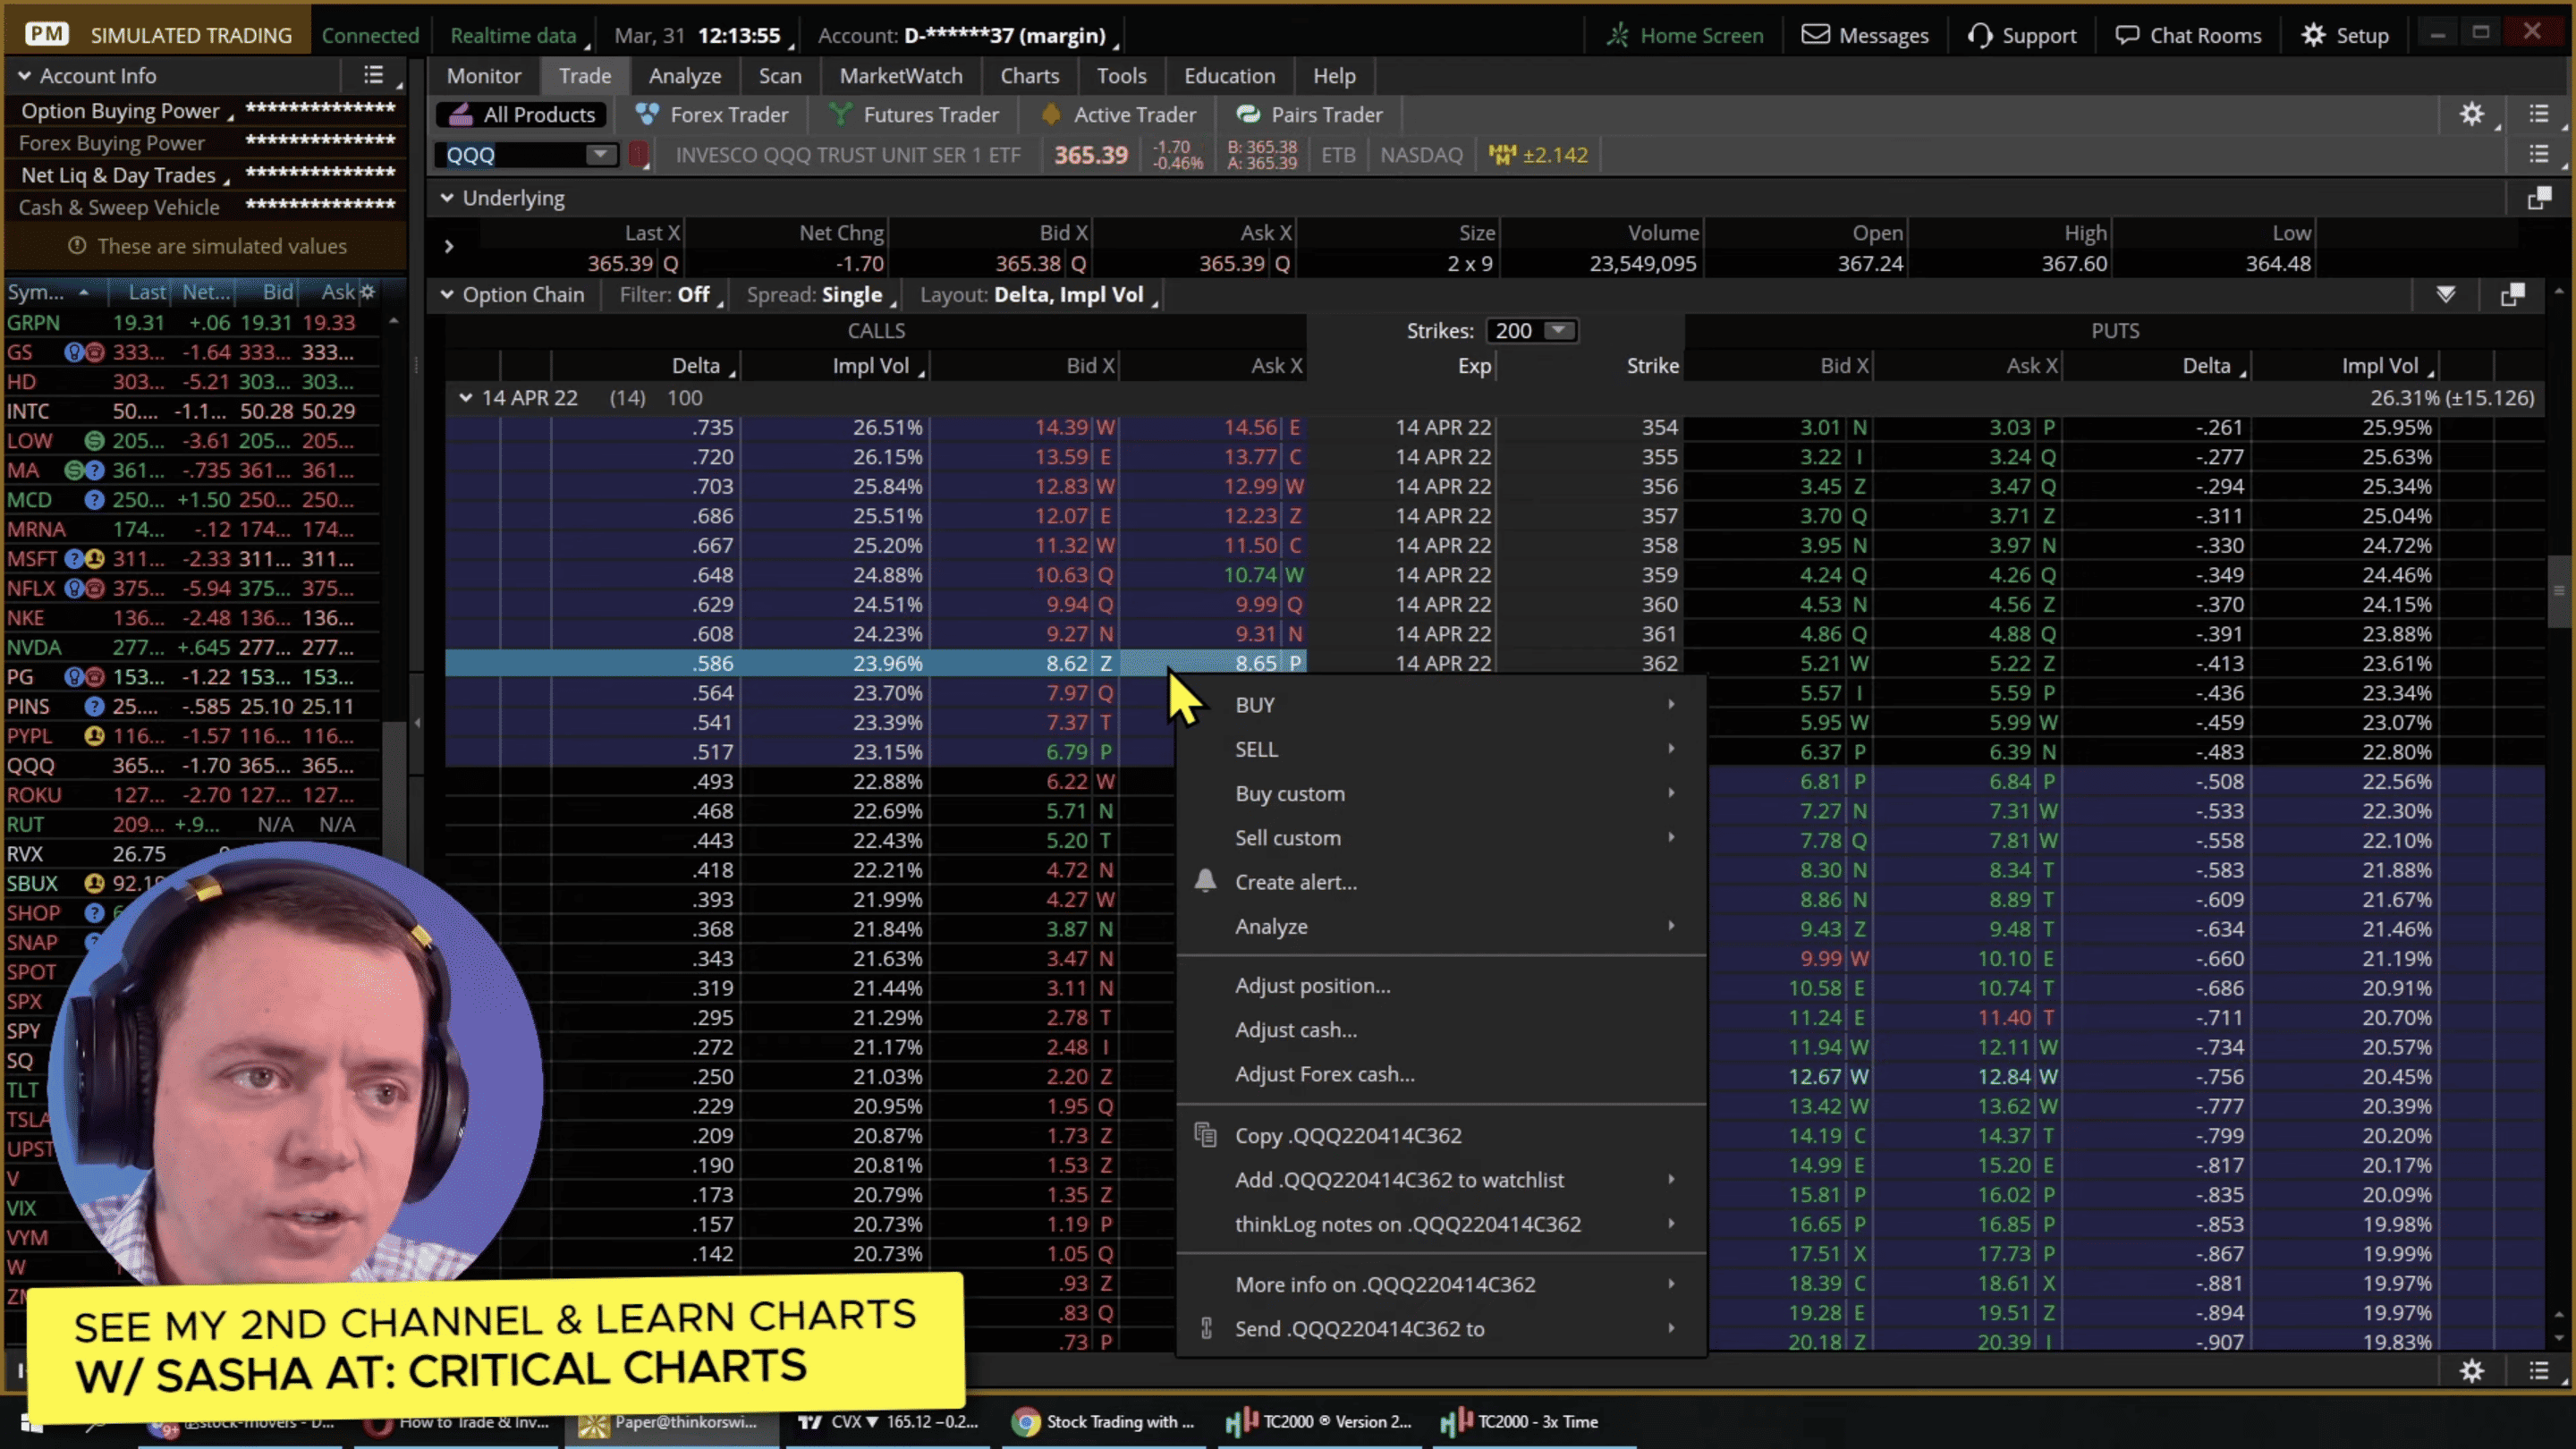Click the Forex Trader icon

647,114
